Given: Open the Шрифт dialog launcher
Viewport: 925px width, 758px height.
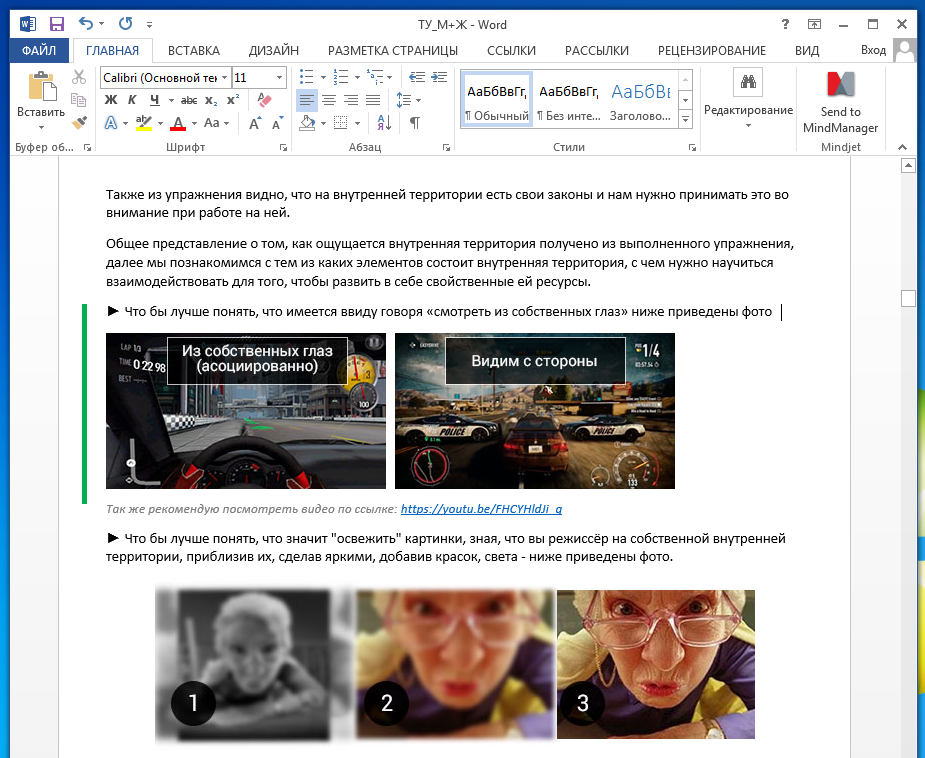Looking at the screenshot, I should tap(283, 147).
